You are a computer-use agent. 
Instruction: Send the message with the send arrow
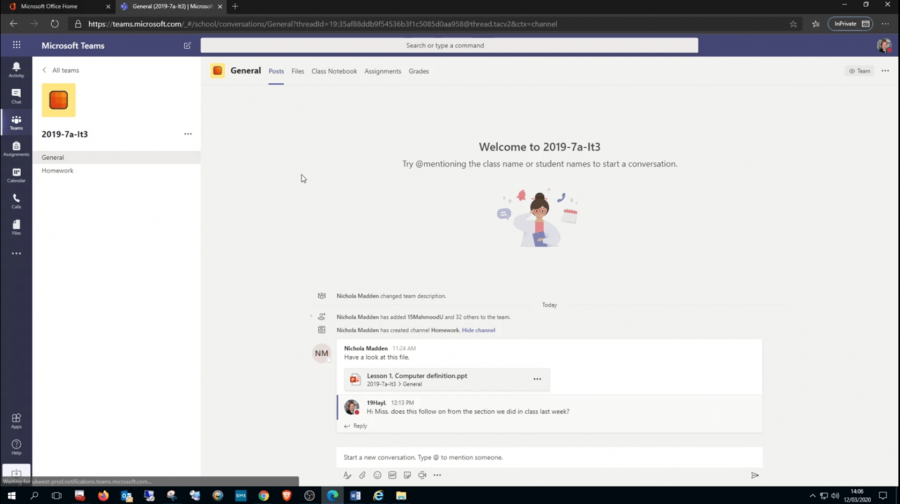[x=755, y=475]
